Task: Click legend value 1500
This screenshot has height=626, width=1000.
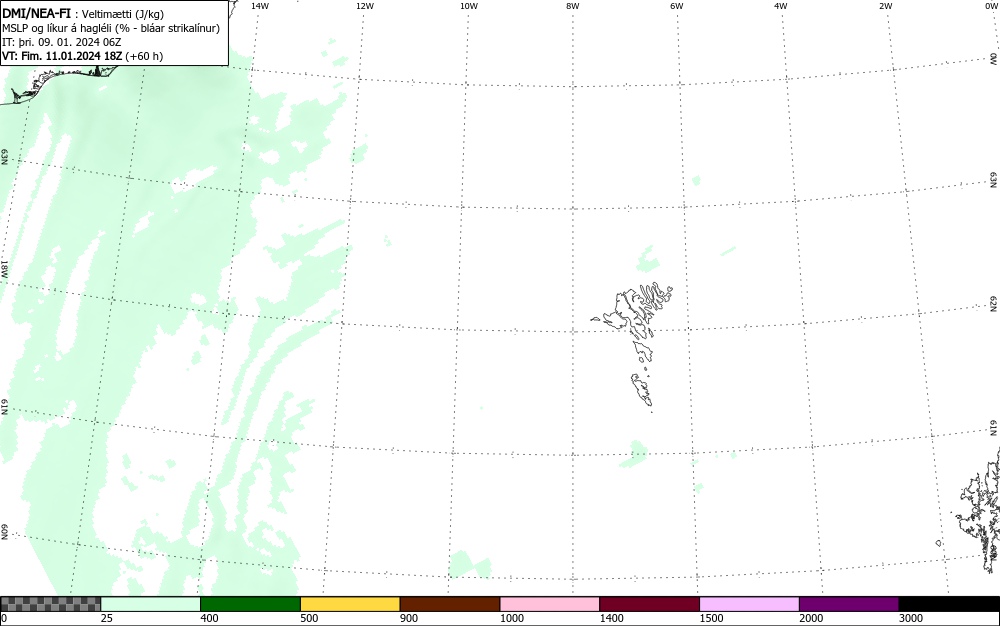Action: tap(711, 618)
